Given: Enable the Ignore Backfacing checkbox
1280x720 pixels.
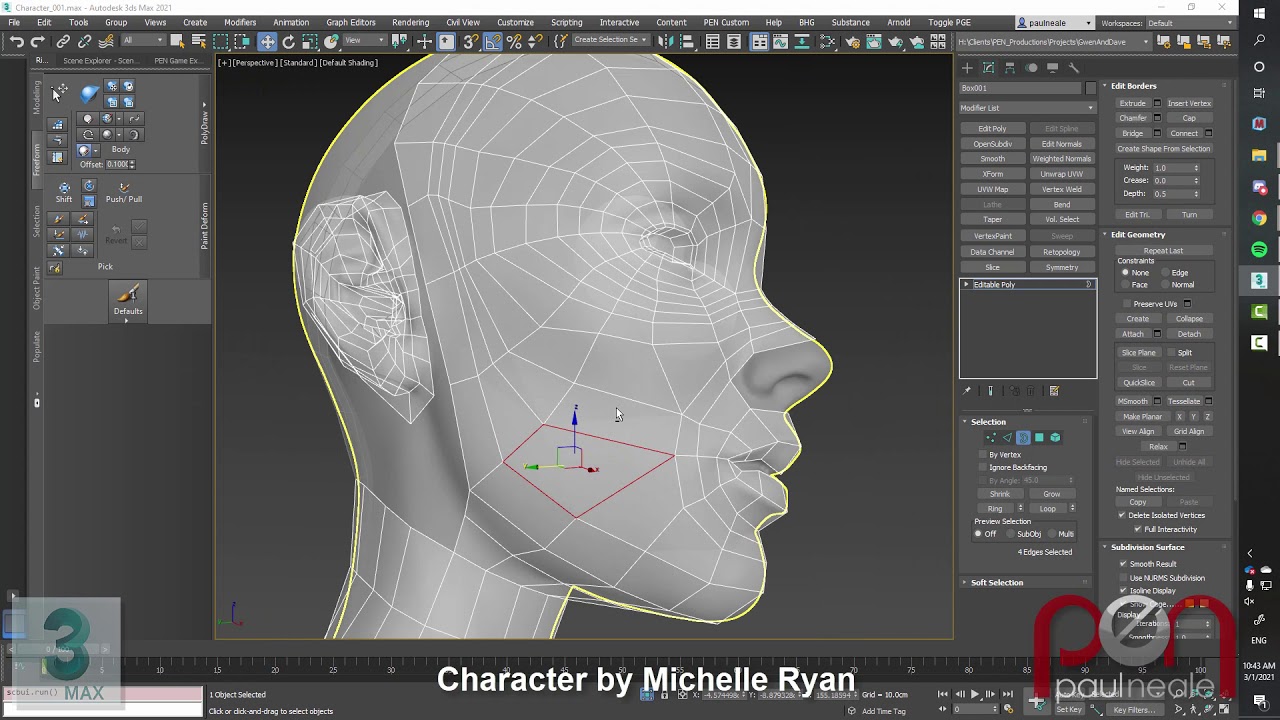Looking at the screenshot, I should [983, 467].
